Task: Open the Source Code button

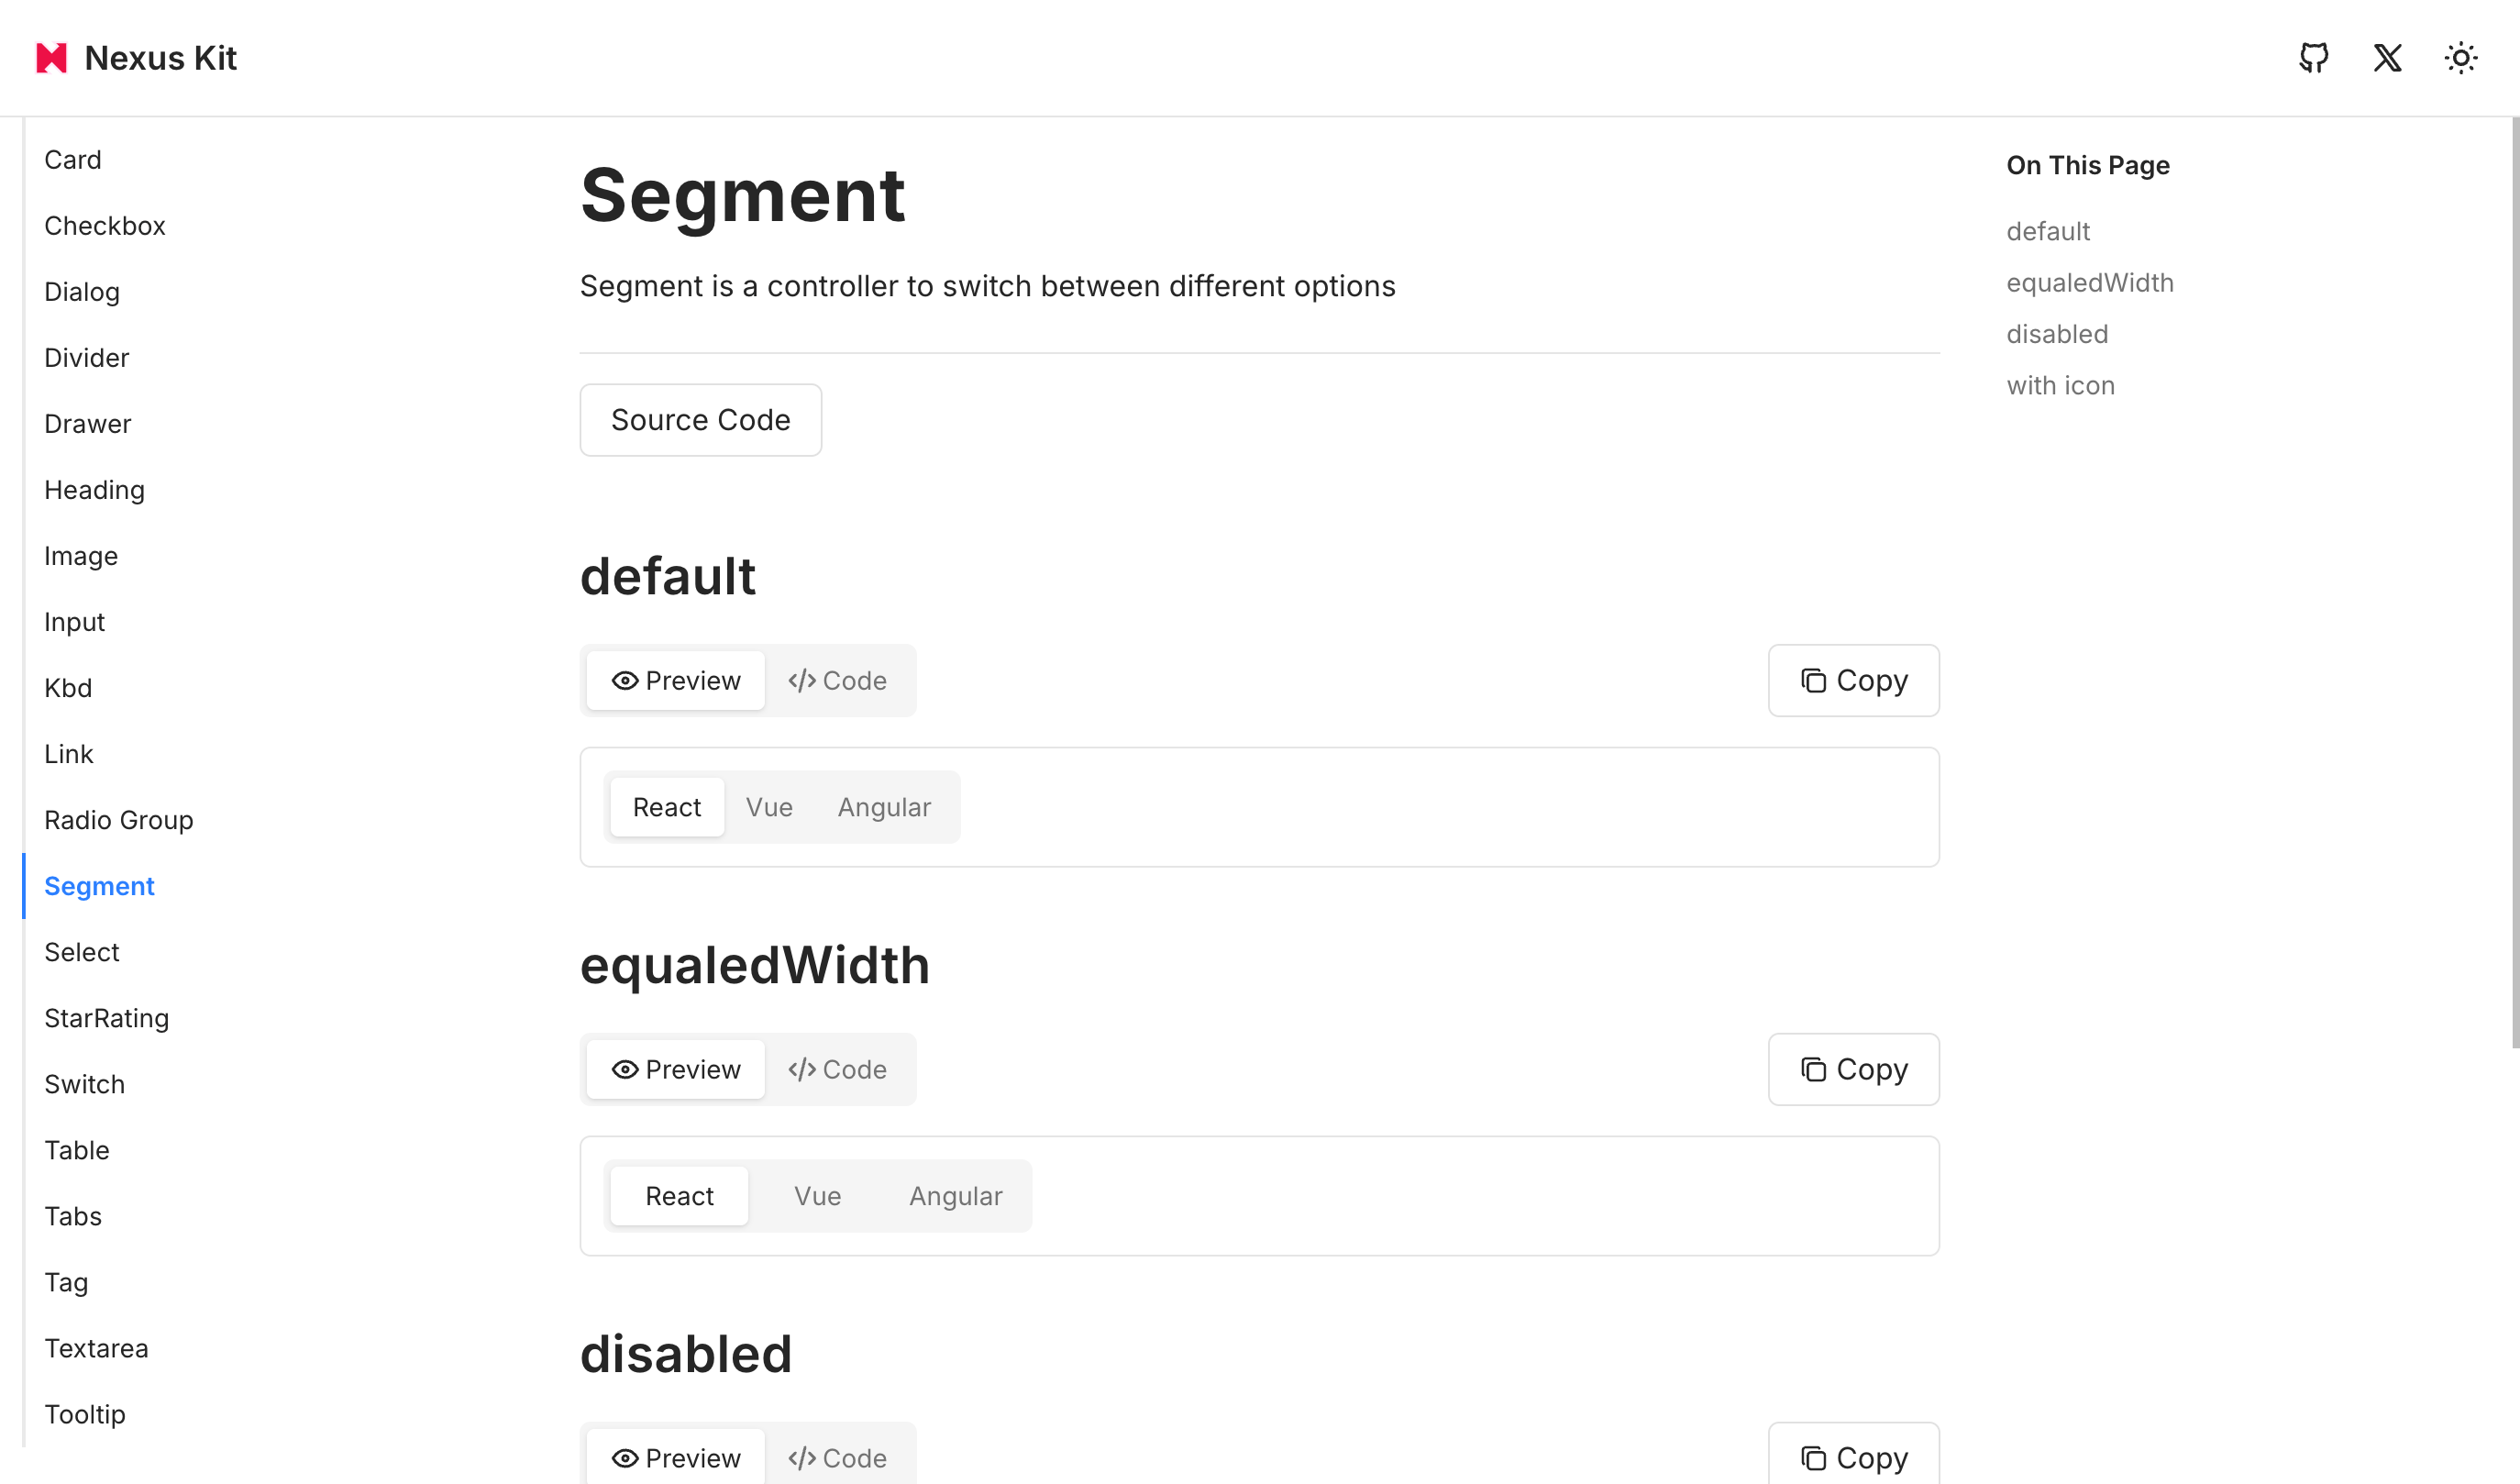Action: point(700,420)
